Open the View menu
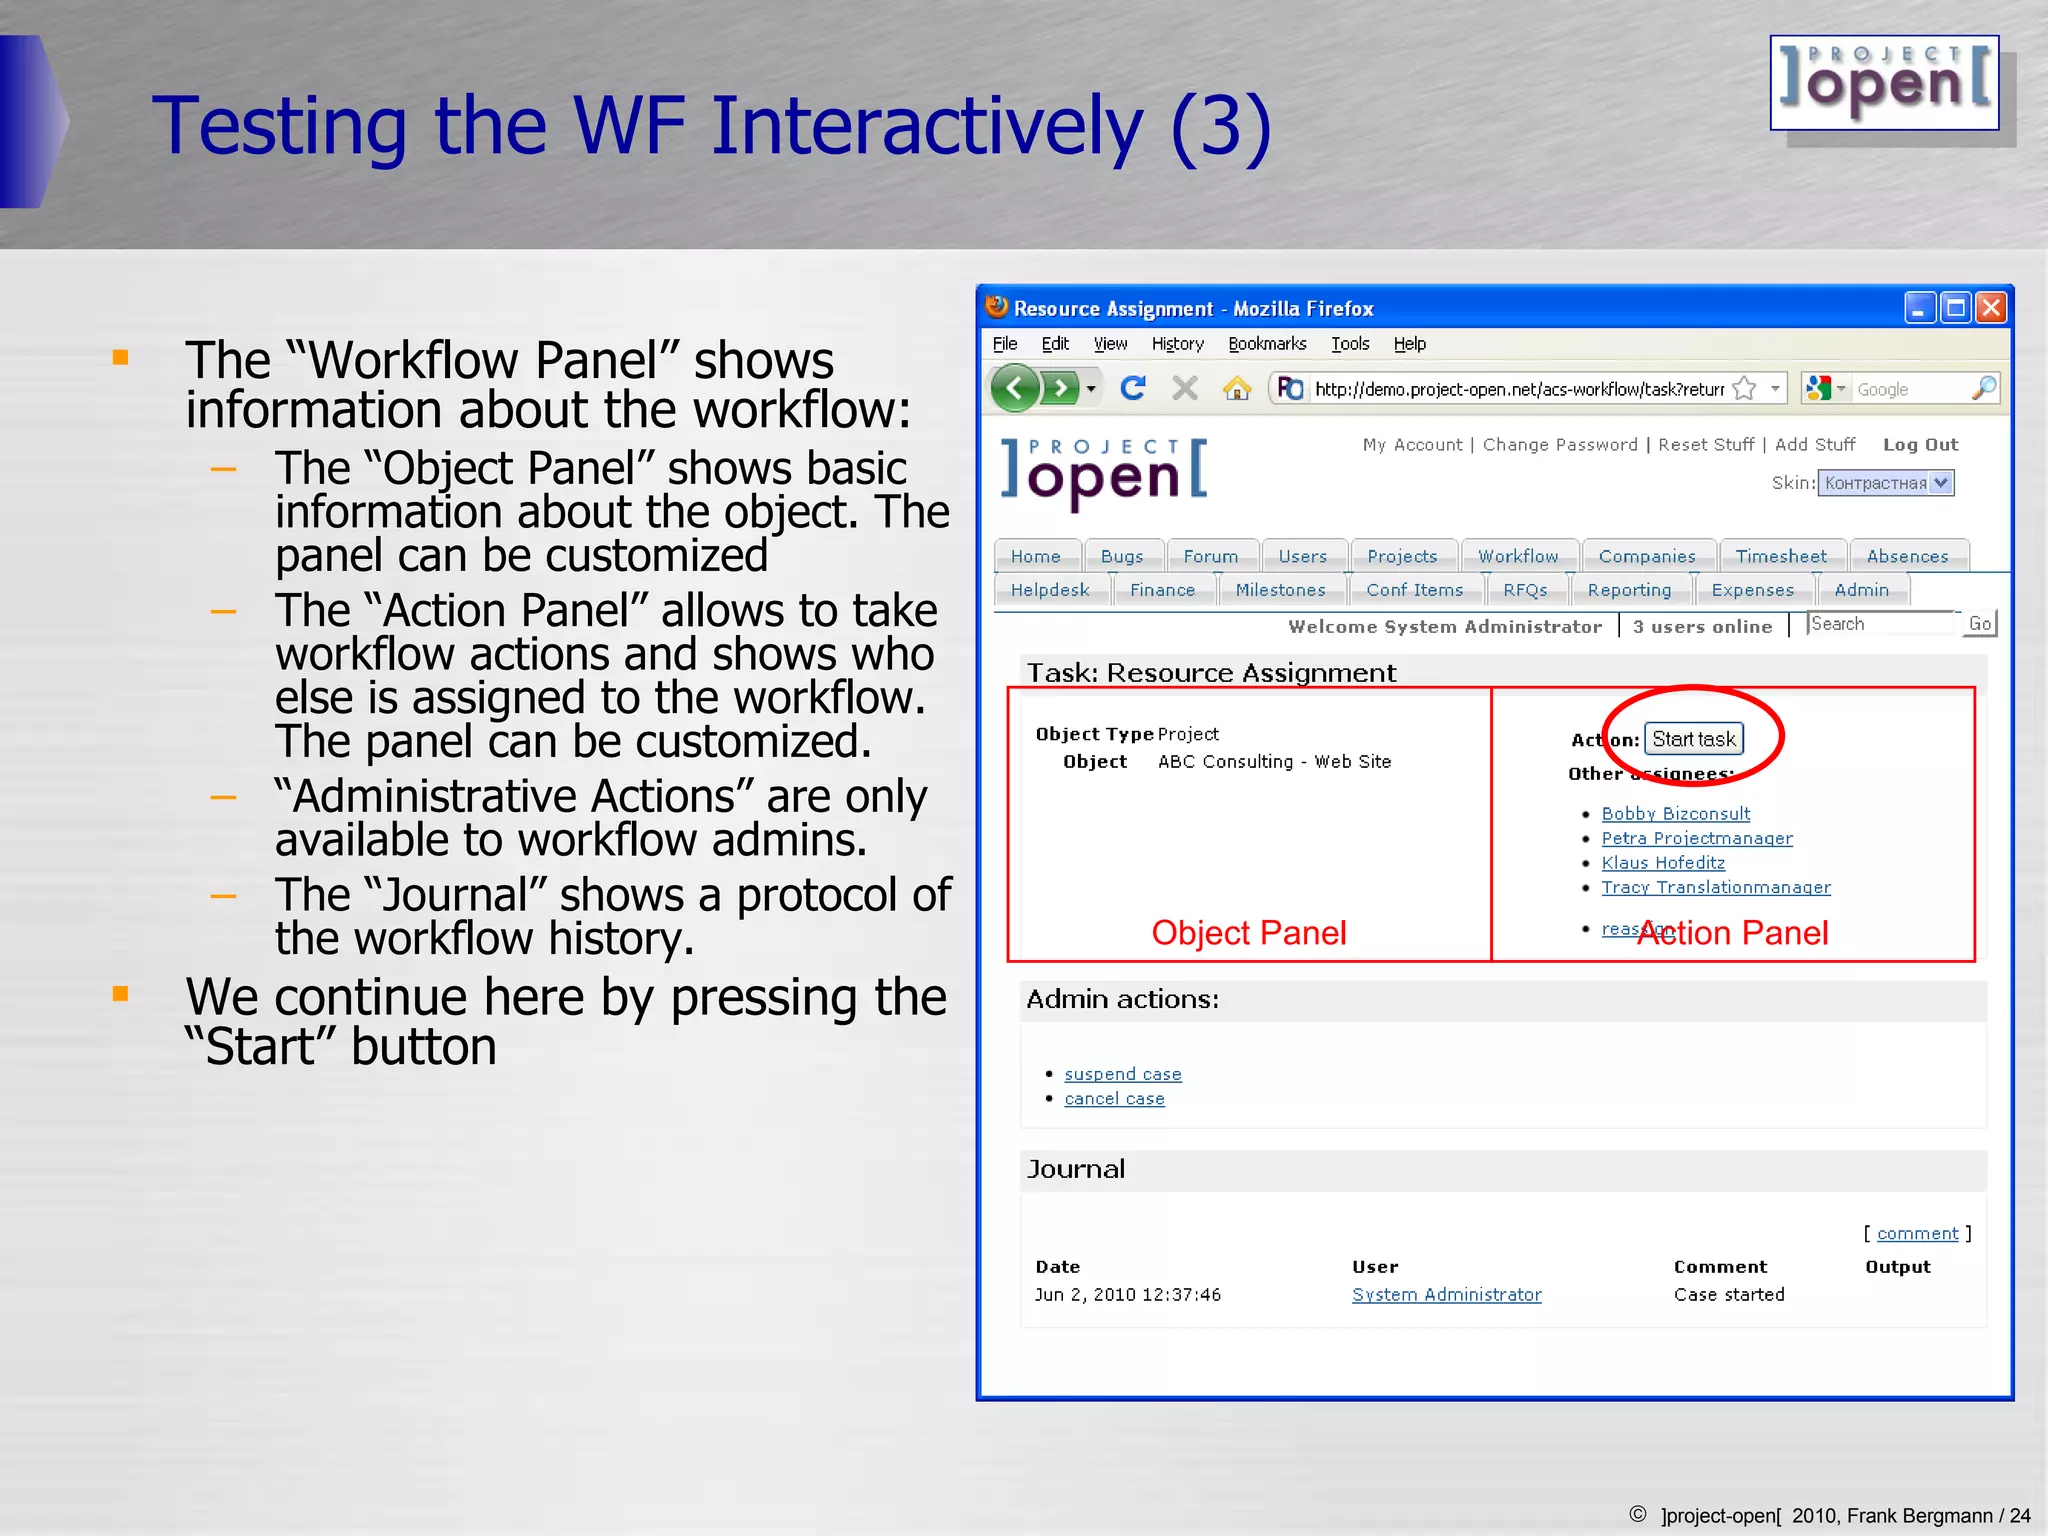This screenshot has height=1536, width=2048. point(1110,344)
